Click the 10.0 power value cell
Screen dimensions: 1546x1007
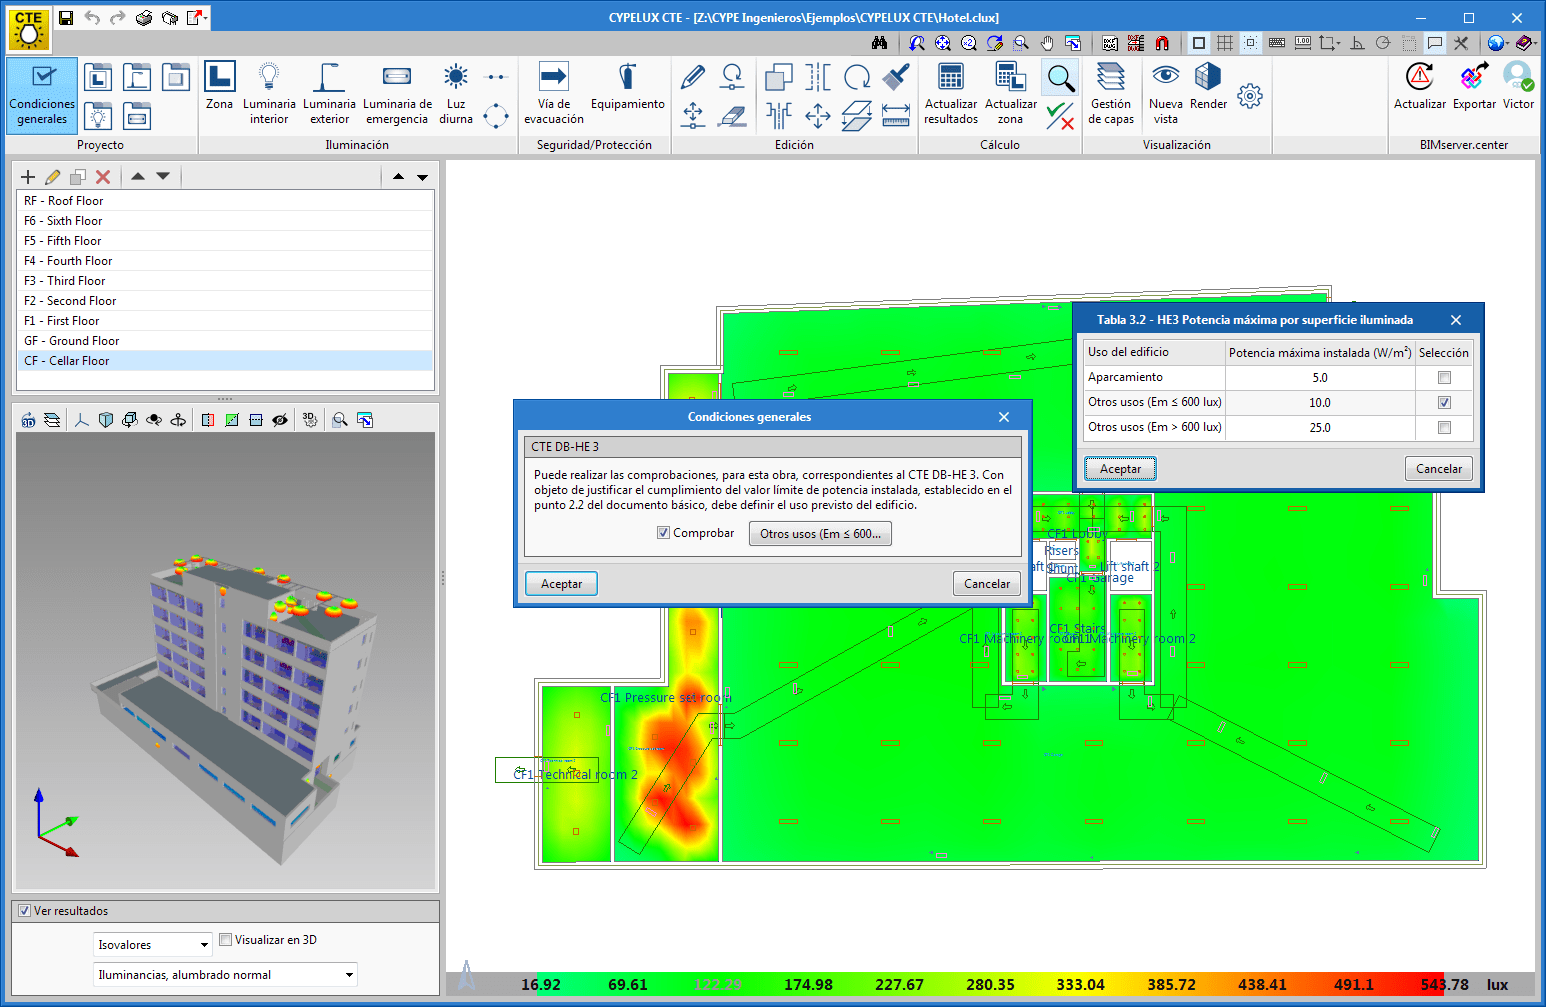tap(1320, 403)
